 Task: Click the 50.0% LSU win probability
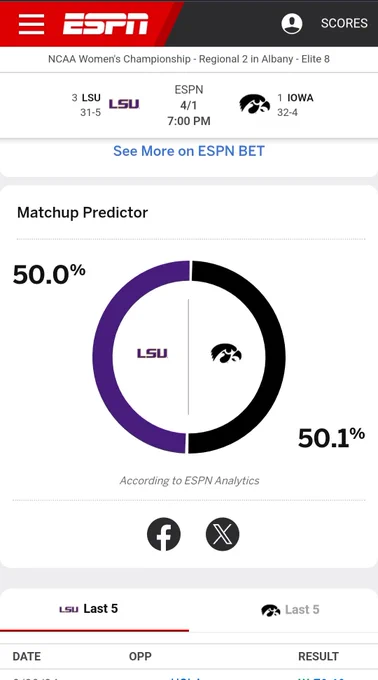pos(49,274)
